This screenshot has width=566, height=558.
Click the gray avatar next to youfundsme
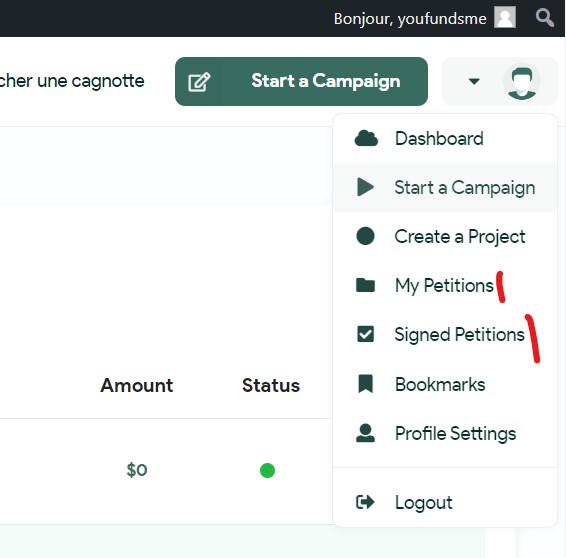coord(505,17)
